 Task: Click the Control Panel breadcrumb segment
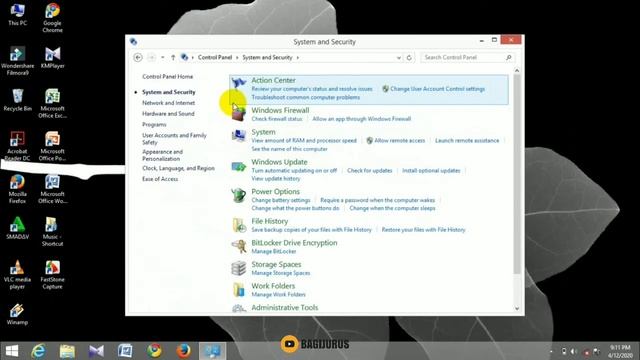[215, 58]
